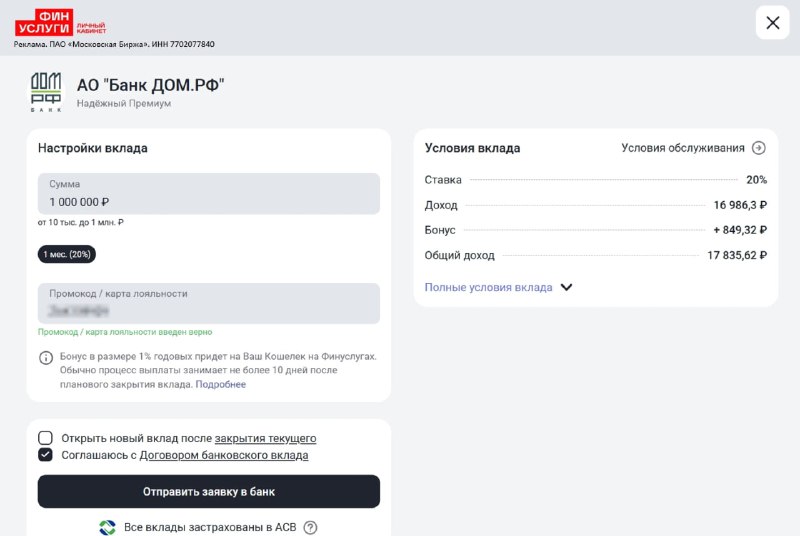Click the АСВ insurance logo icon

tap(107, 527)
